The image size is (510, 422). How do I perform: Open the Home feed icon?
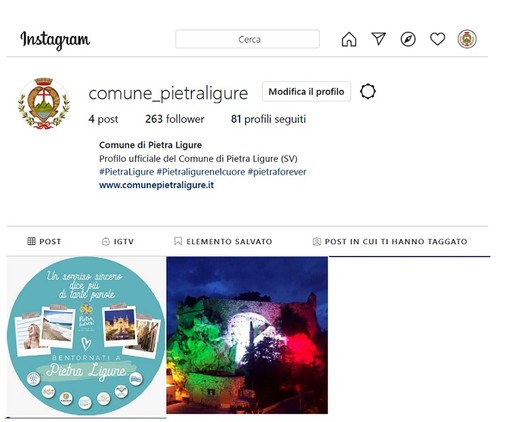(349, 39)
